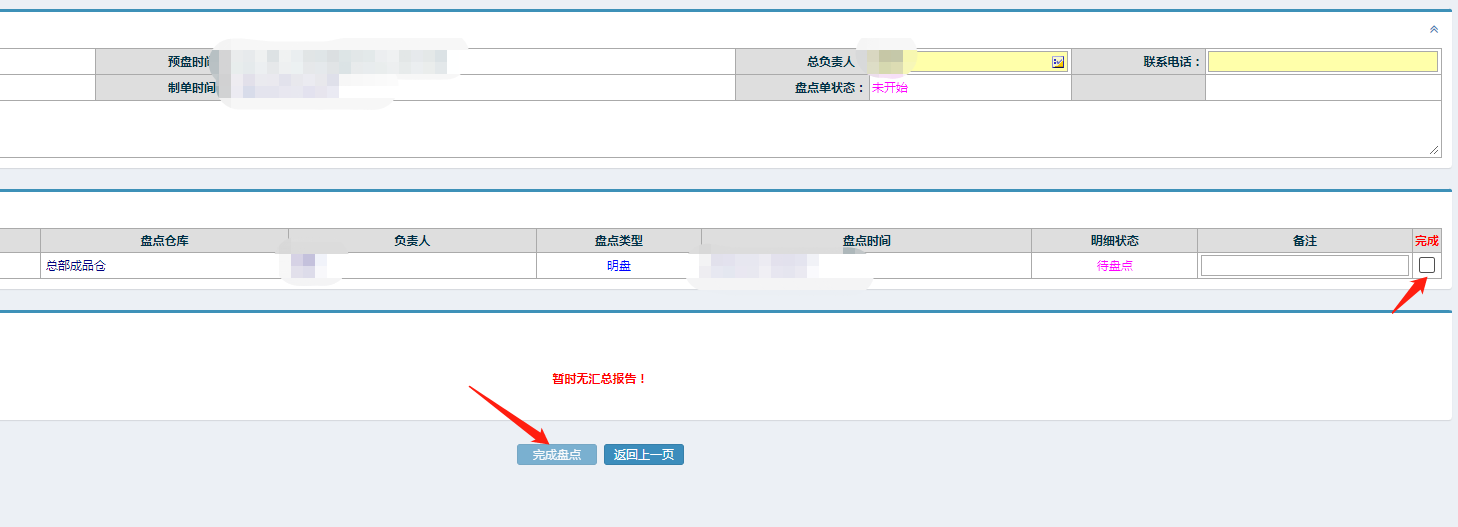Click the 明细状态 column header
This screenshot has width=1458, height=527.
[1114, 241]
